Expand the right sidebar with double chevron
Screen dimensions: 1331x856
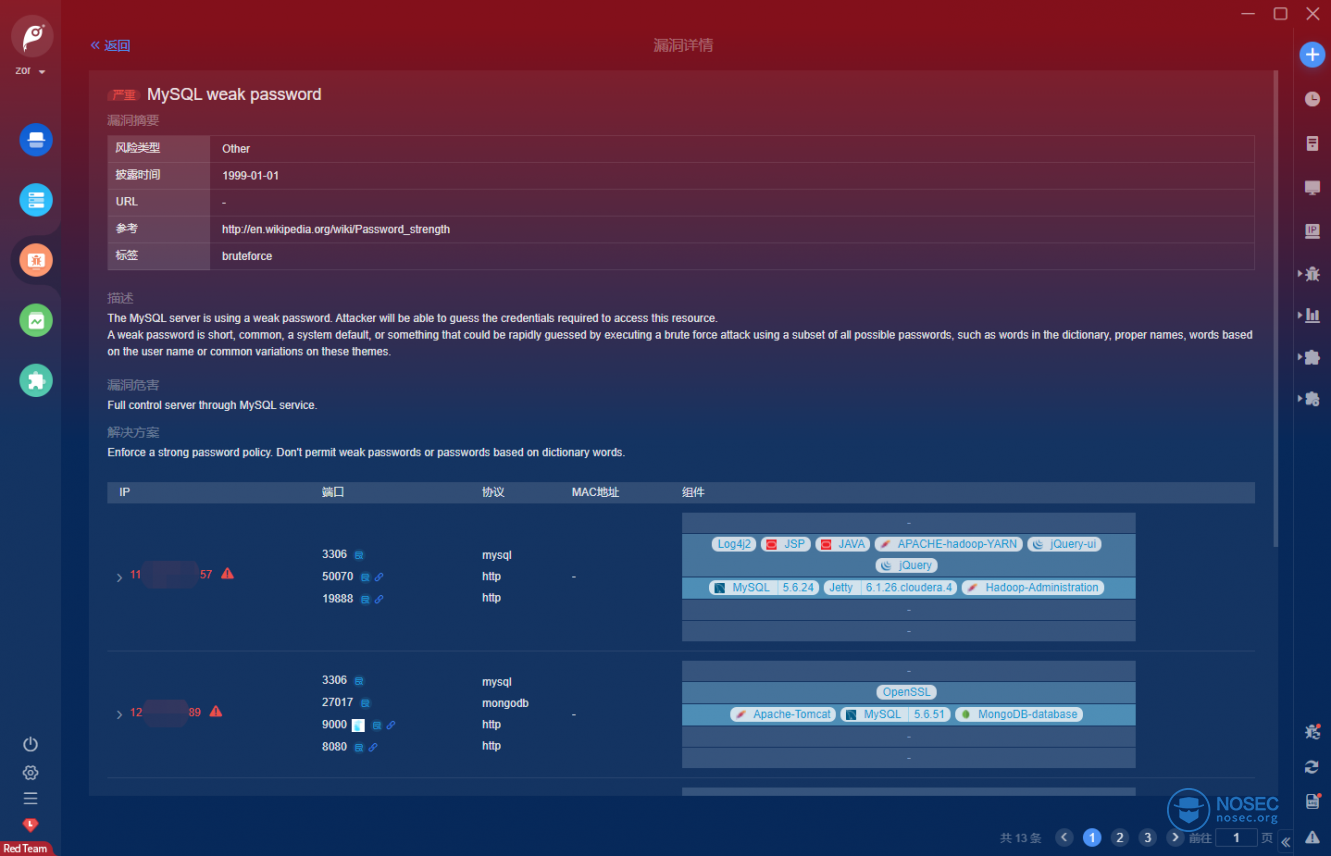[1286, 842]
